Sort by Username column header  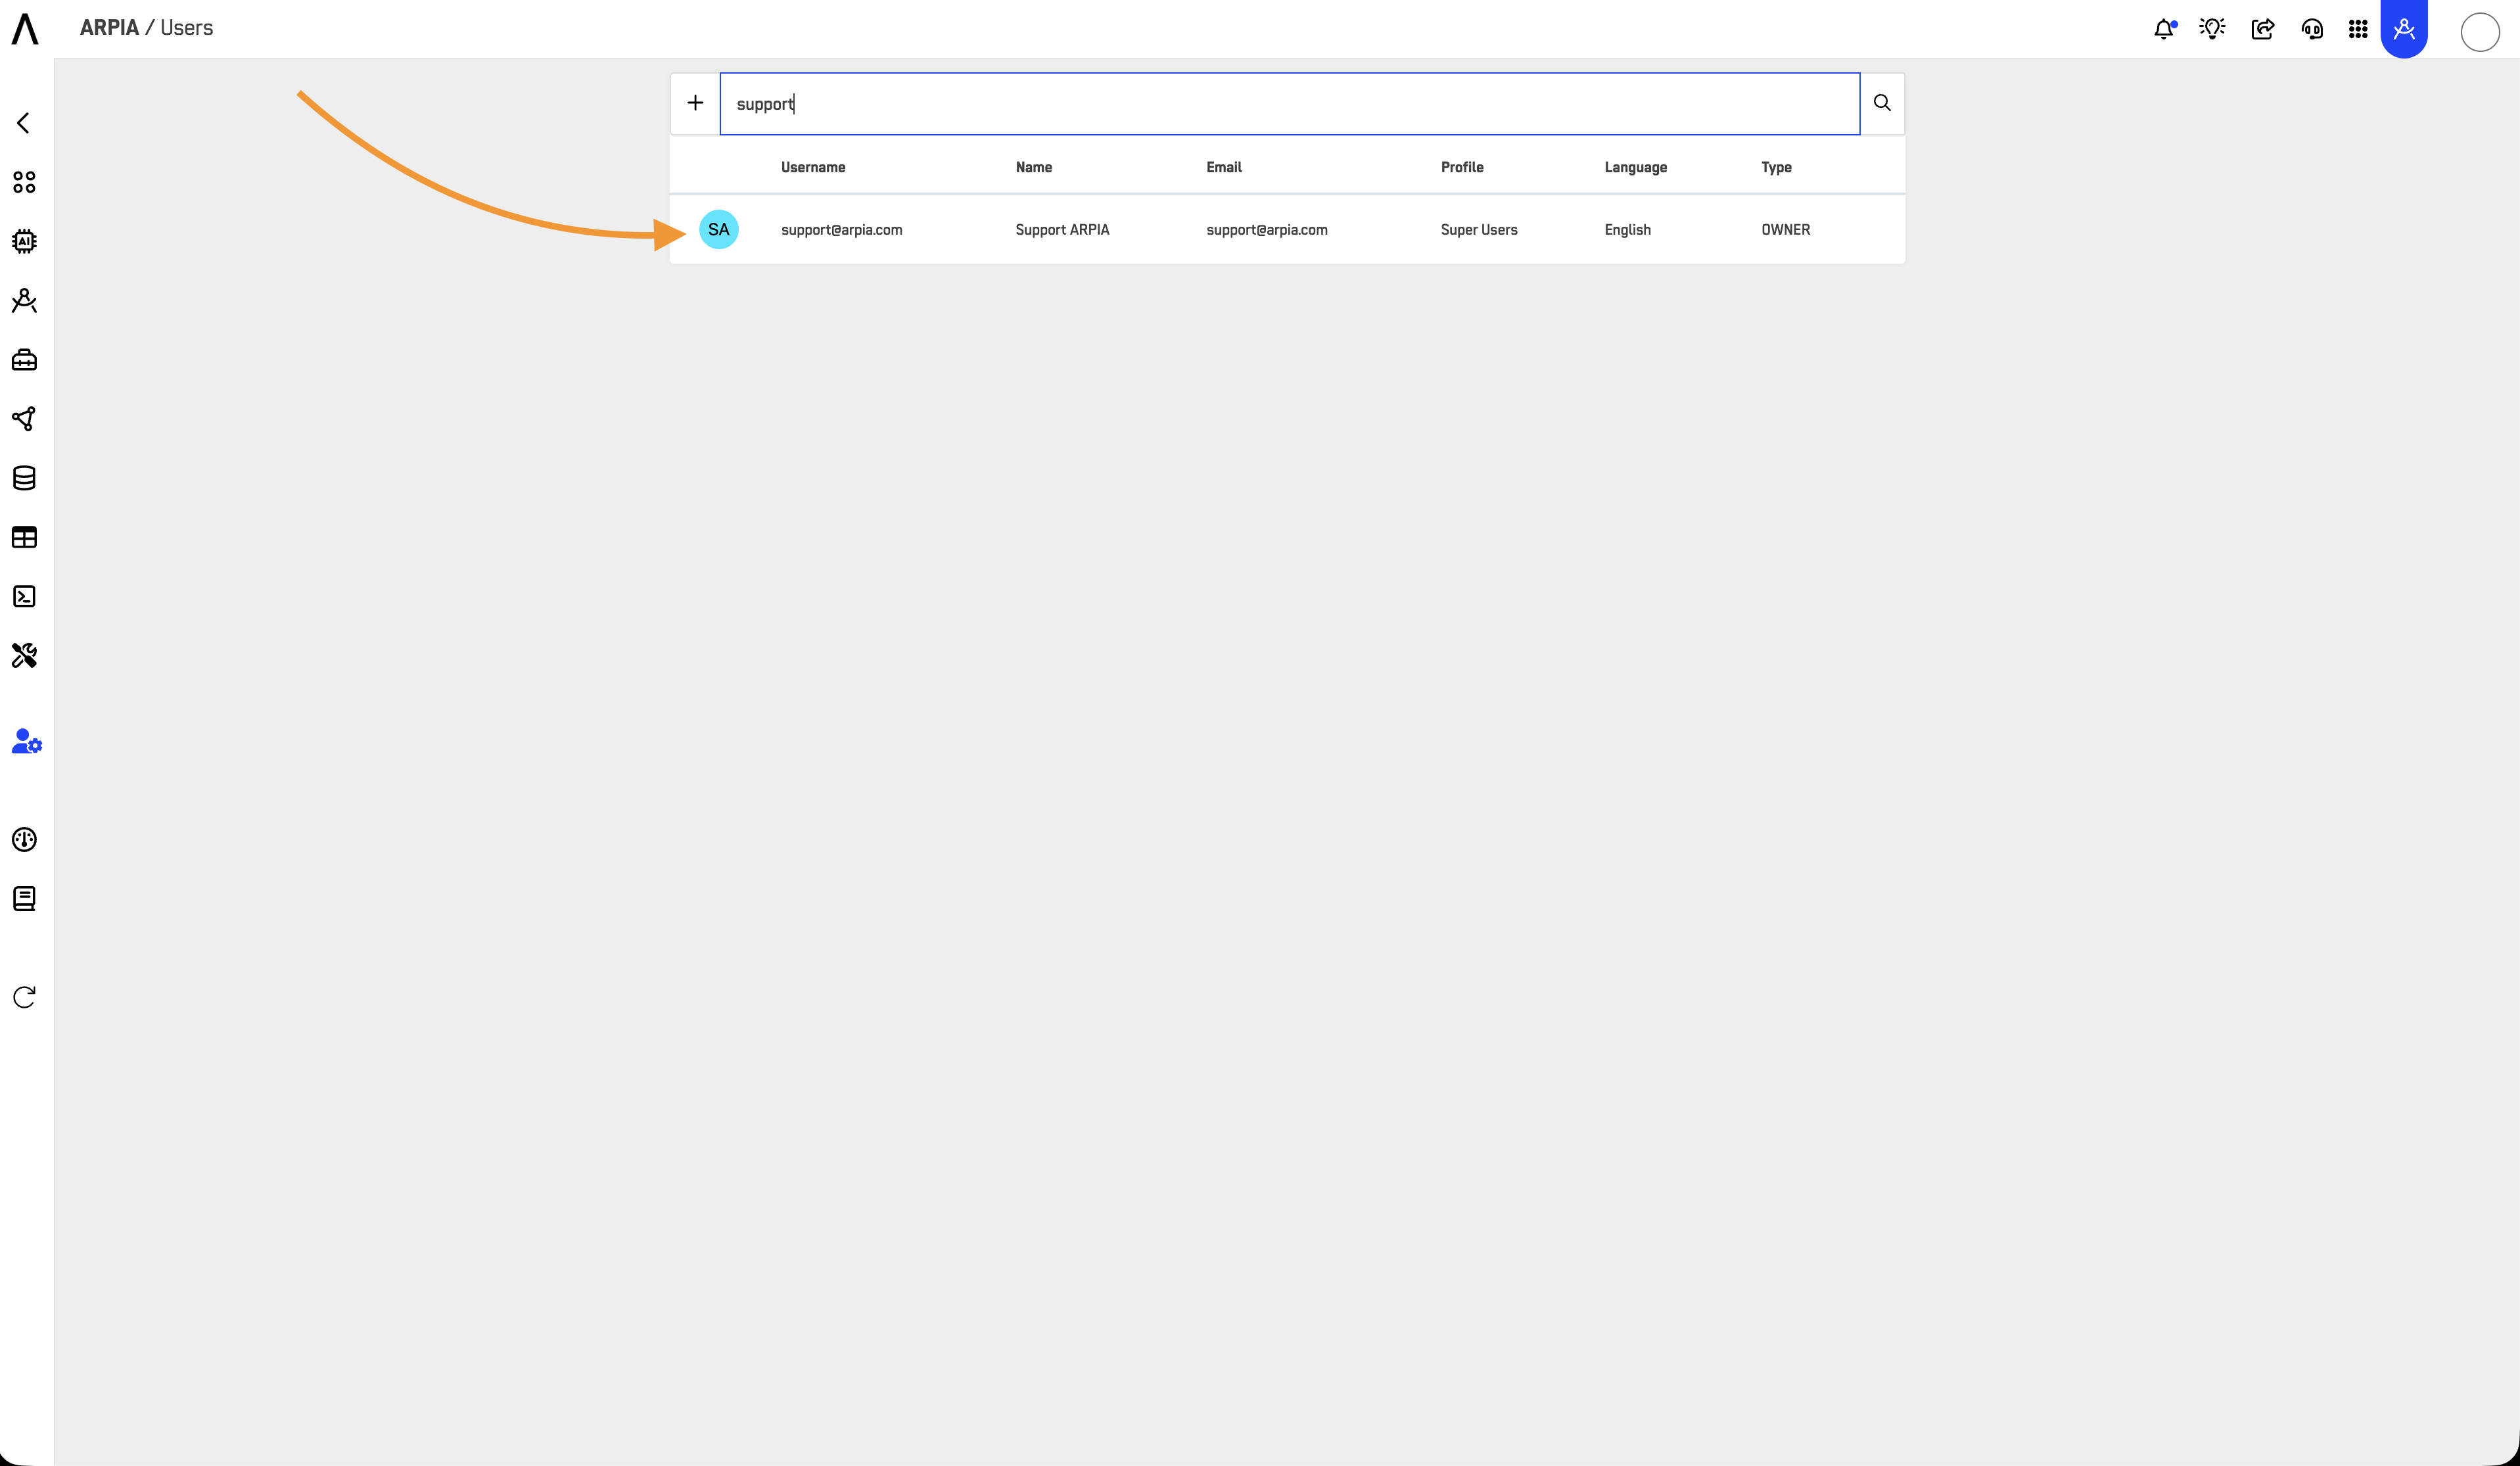[x=813, y=167]
